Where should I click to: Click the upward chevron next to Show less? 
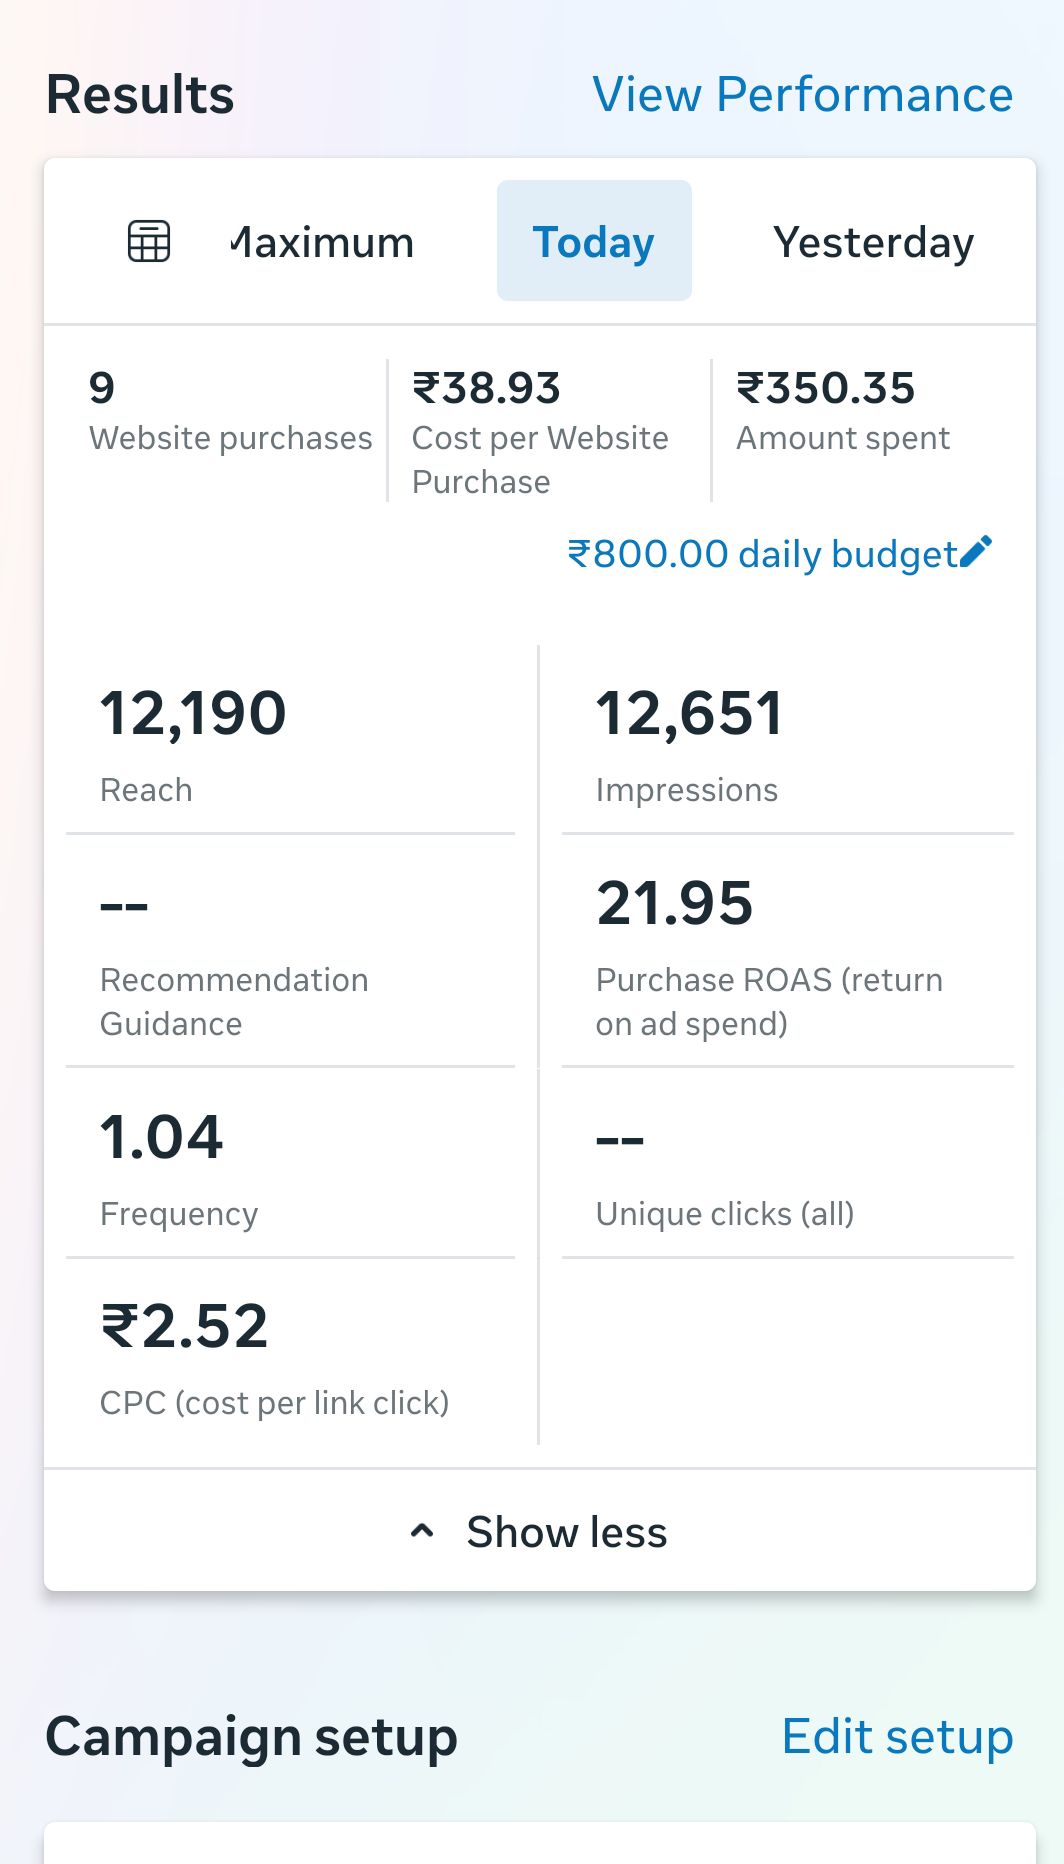tap(423, 1531)
